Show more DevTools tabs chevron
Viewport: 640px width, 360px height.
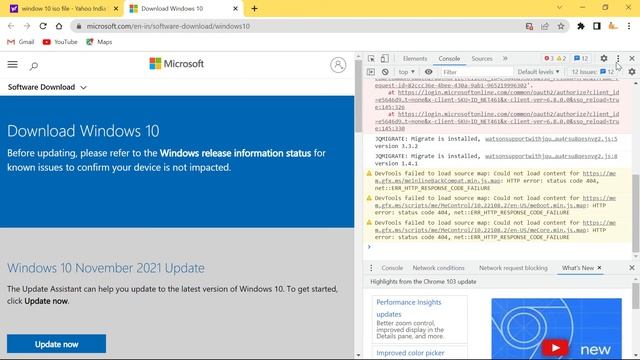coord(505,58)
